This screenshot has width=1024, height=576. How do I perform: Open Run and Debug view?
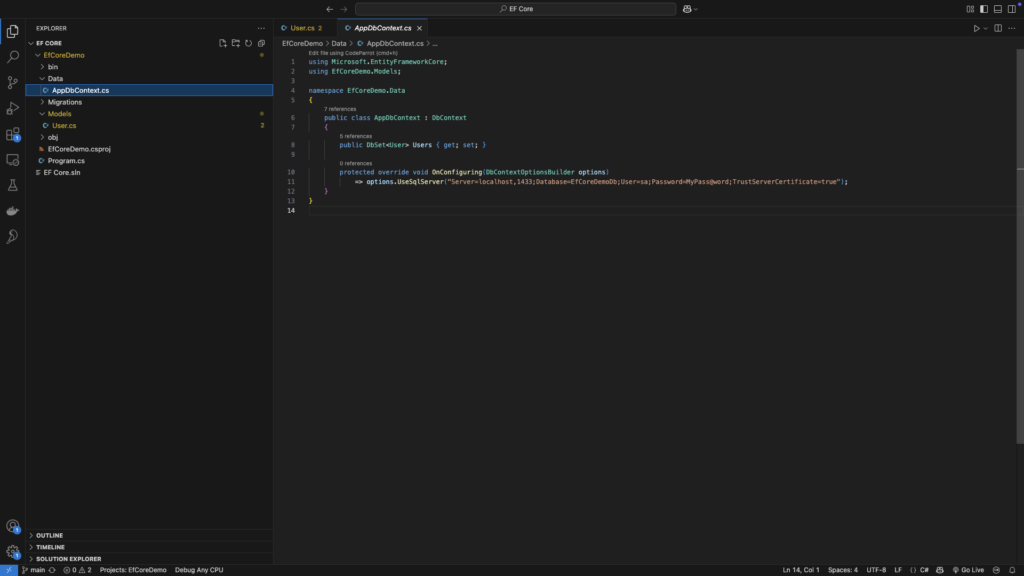coord(12,108)
